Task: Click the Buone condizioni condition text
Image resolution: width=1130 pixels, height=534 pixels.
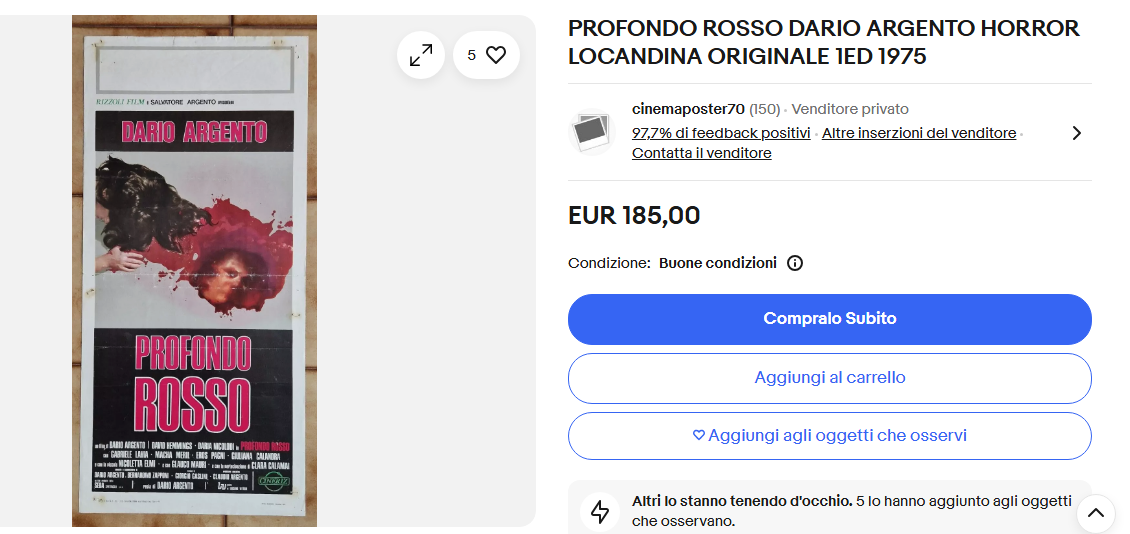Action: click(x=717, y=263)
